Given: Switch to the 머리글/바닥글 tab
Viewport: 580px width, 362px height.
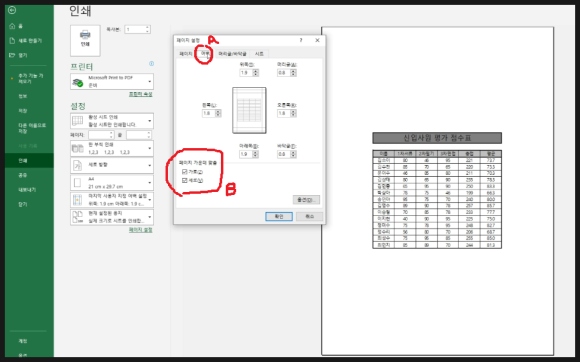Looking at the screenshot, I should (232, 54).
